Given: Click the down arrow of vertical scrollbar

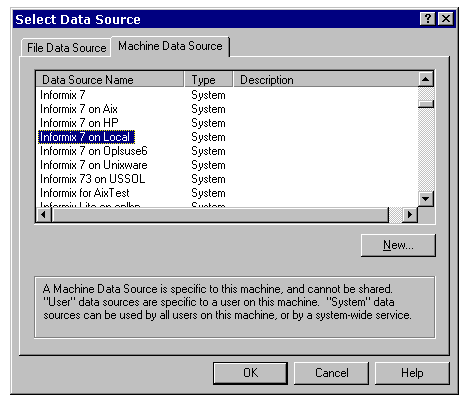Looking at the screenshot, I should pos(426,199).
